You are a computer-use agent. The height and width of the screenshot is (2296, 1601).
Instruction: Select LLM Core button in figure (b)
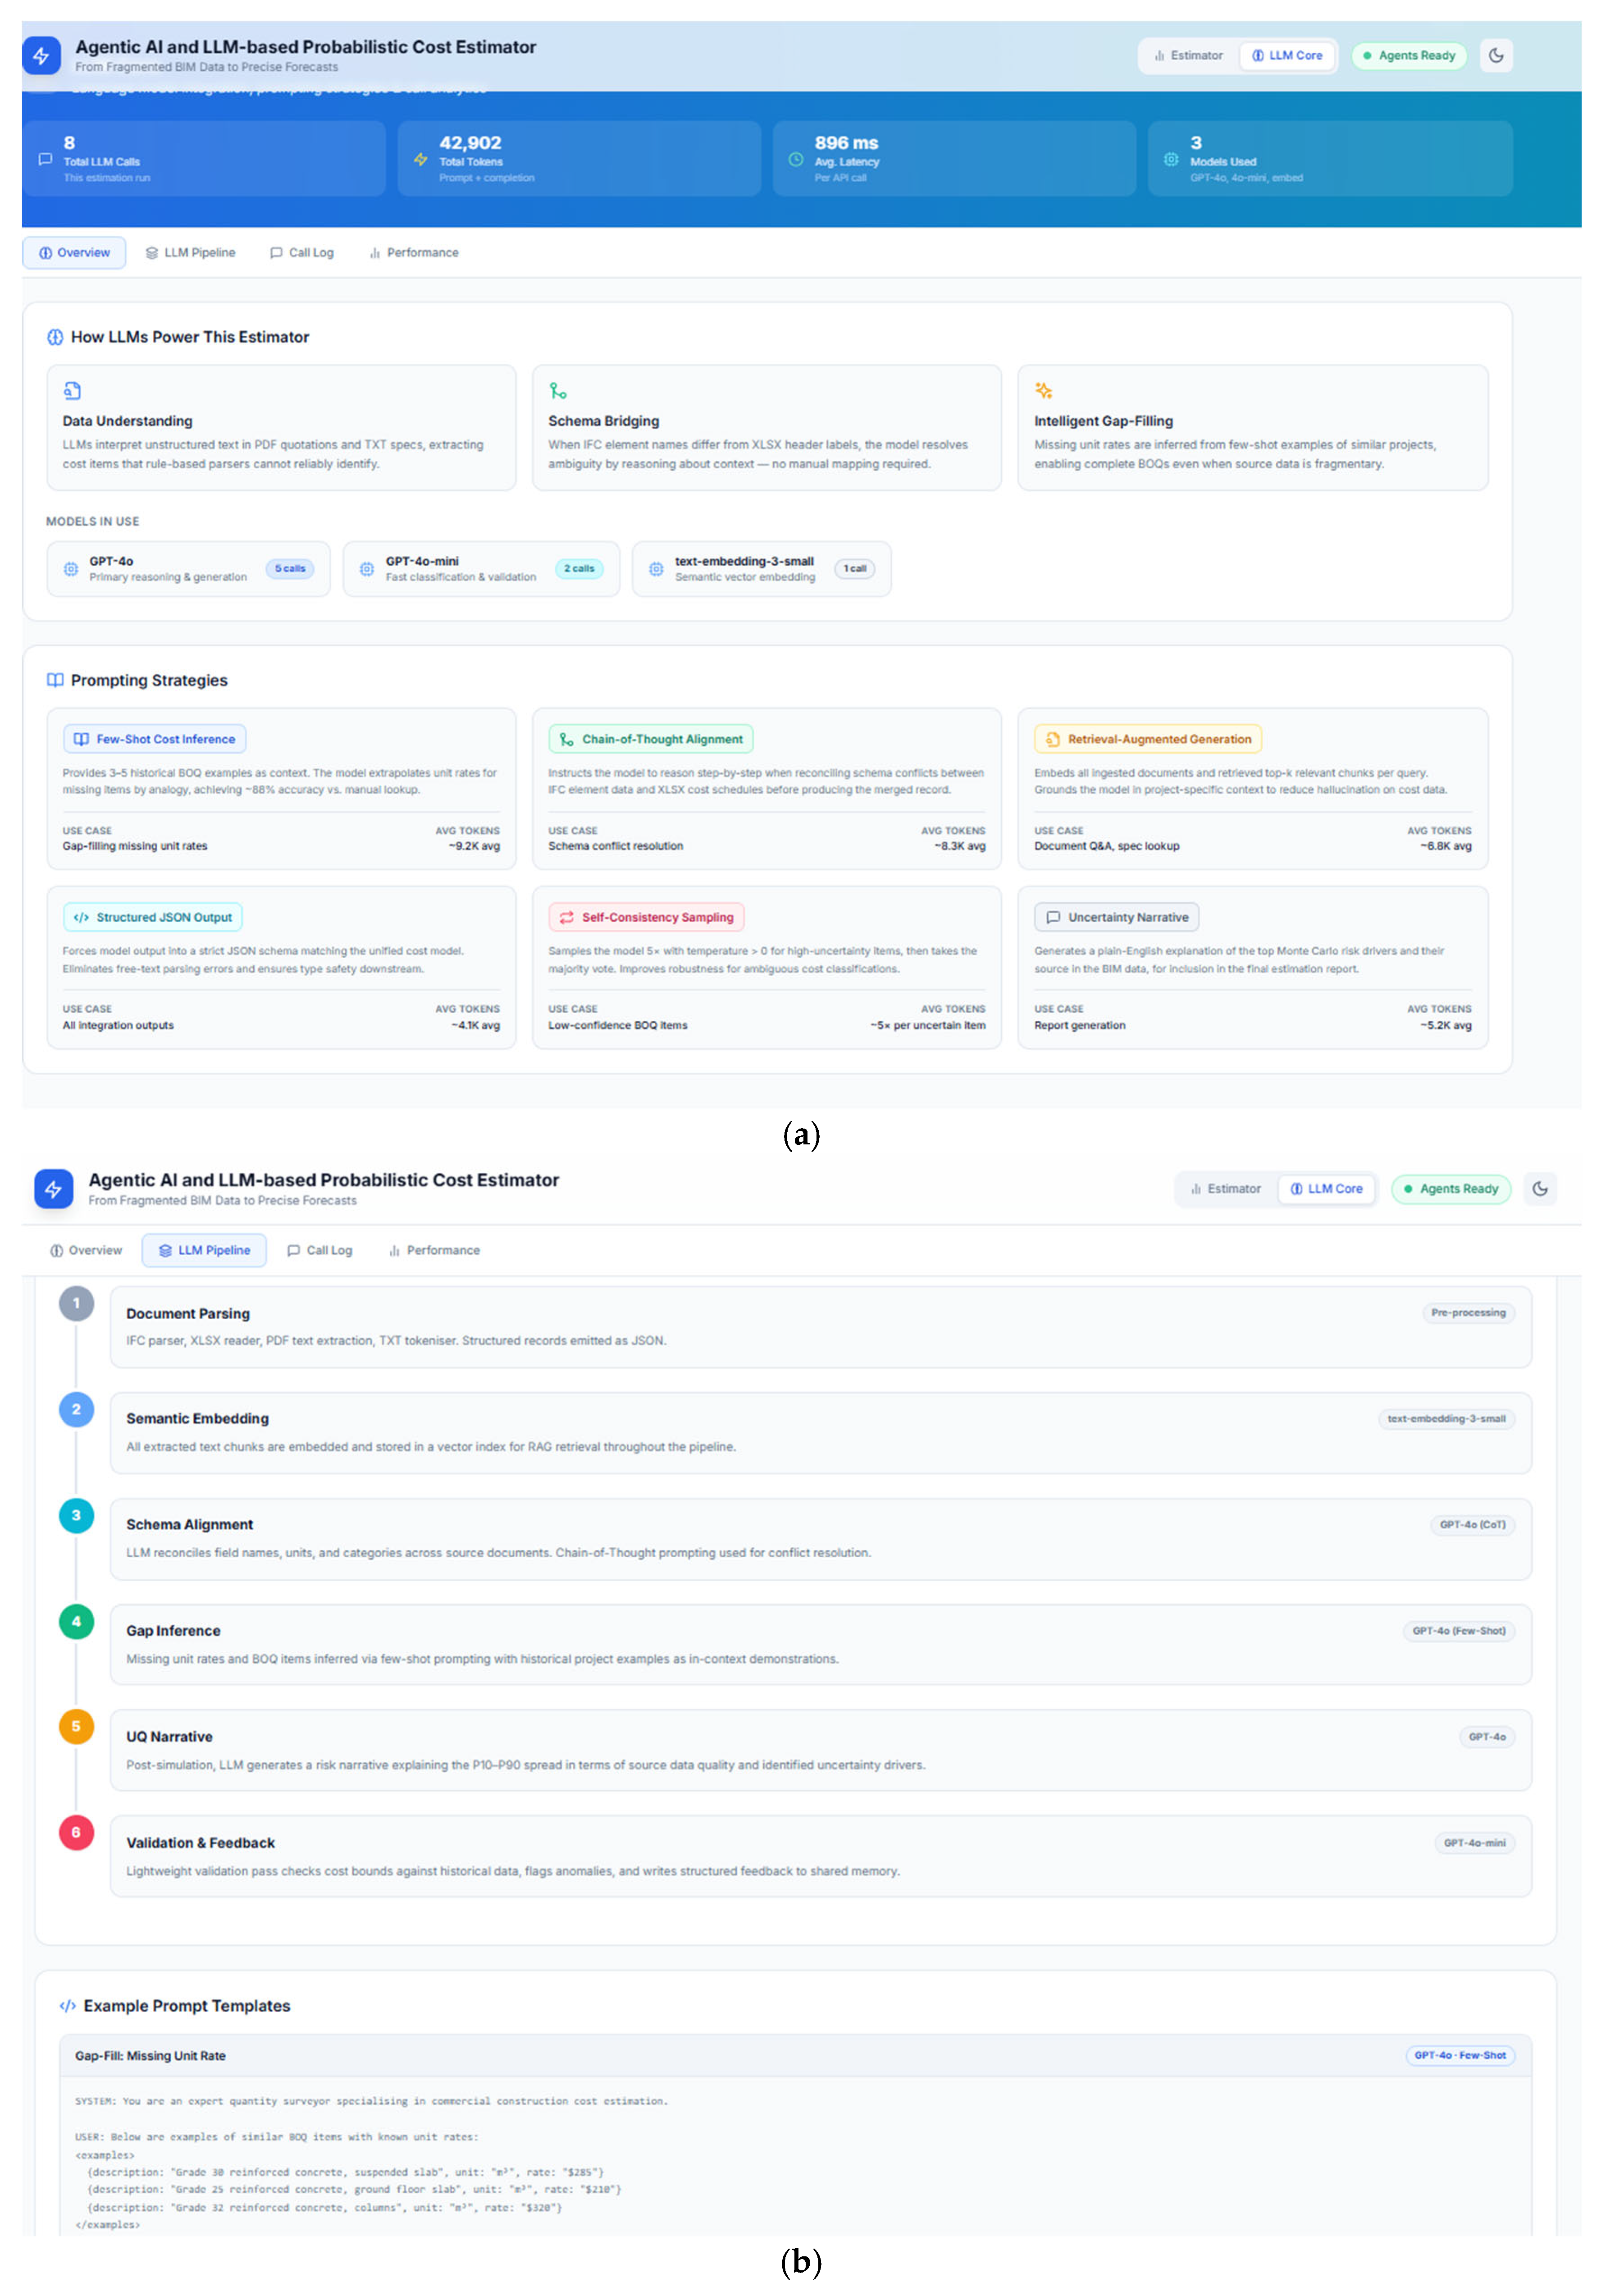pos(1326,1189)
